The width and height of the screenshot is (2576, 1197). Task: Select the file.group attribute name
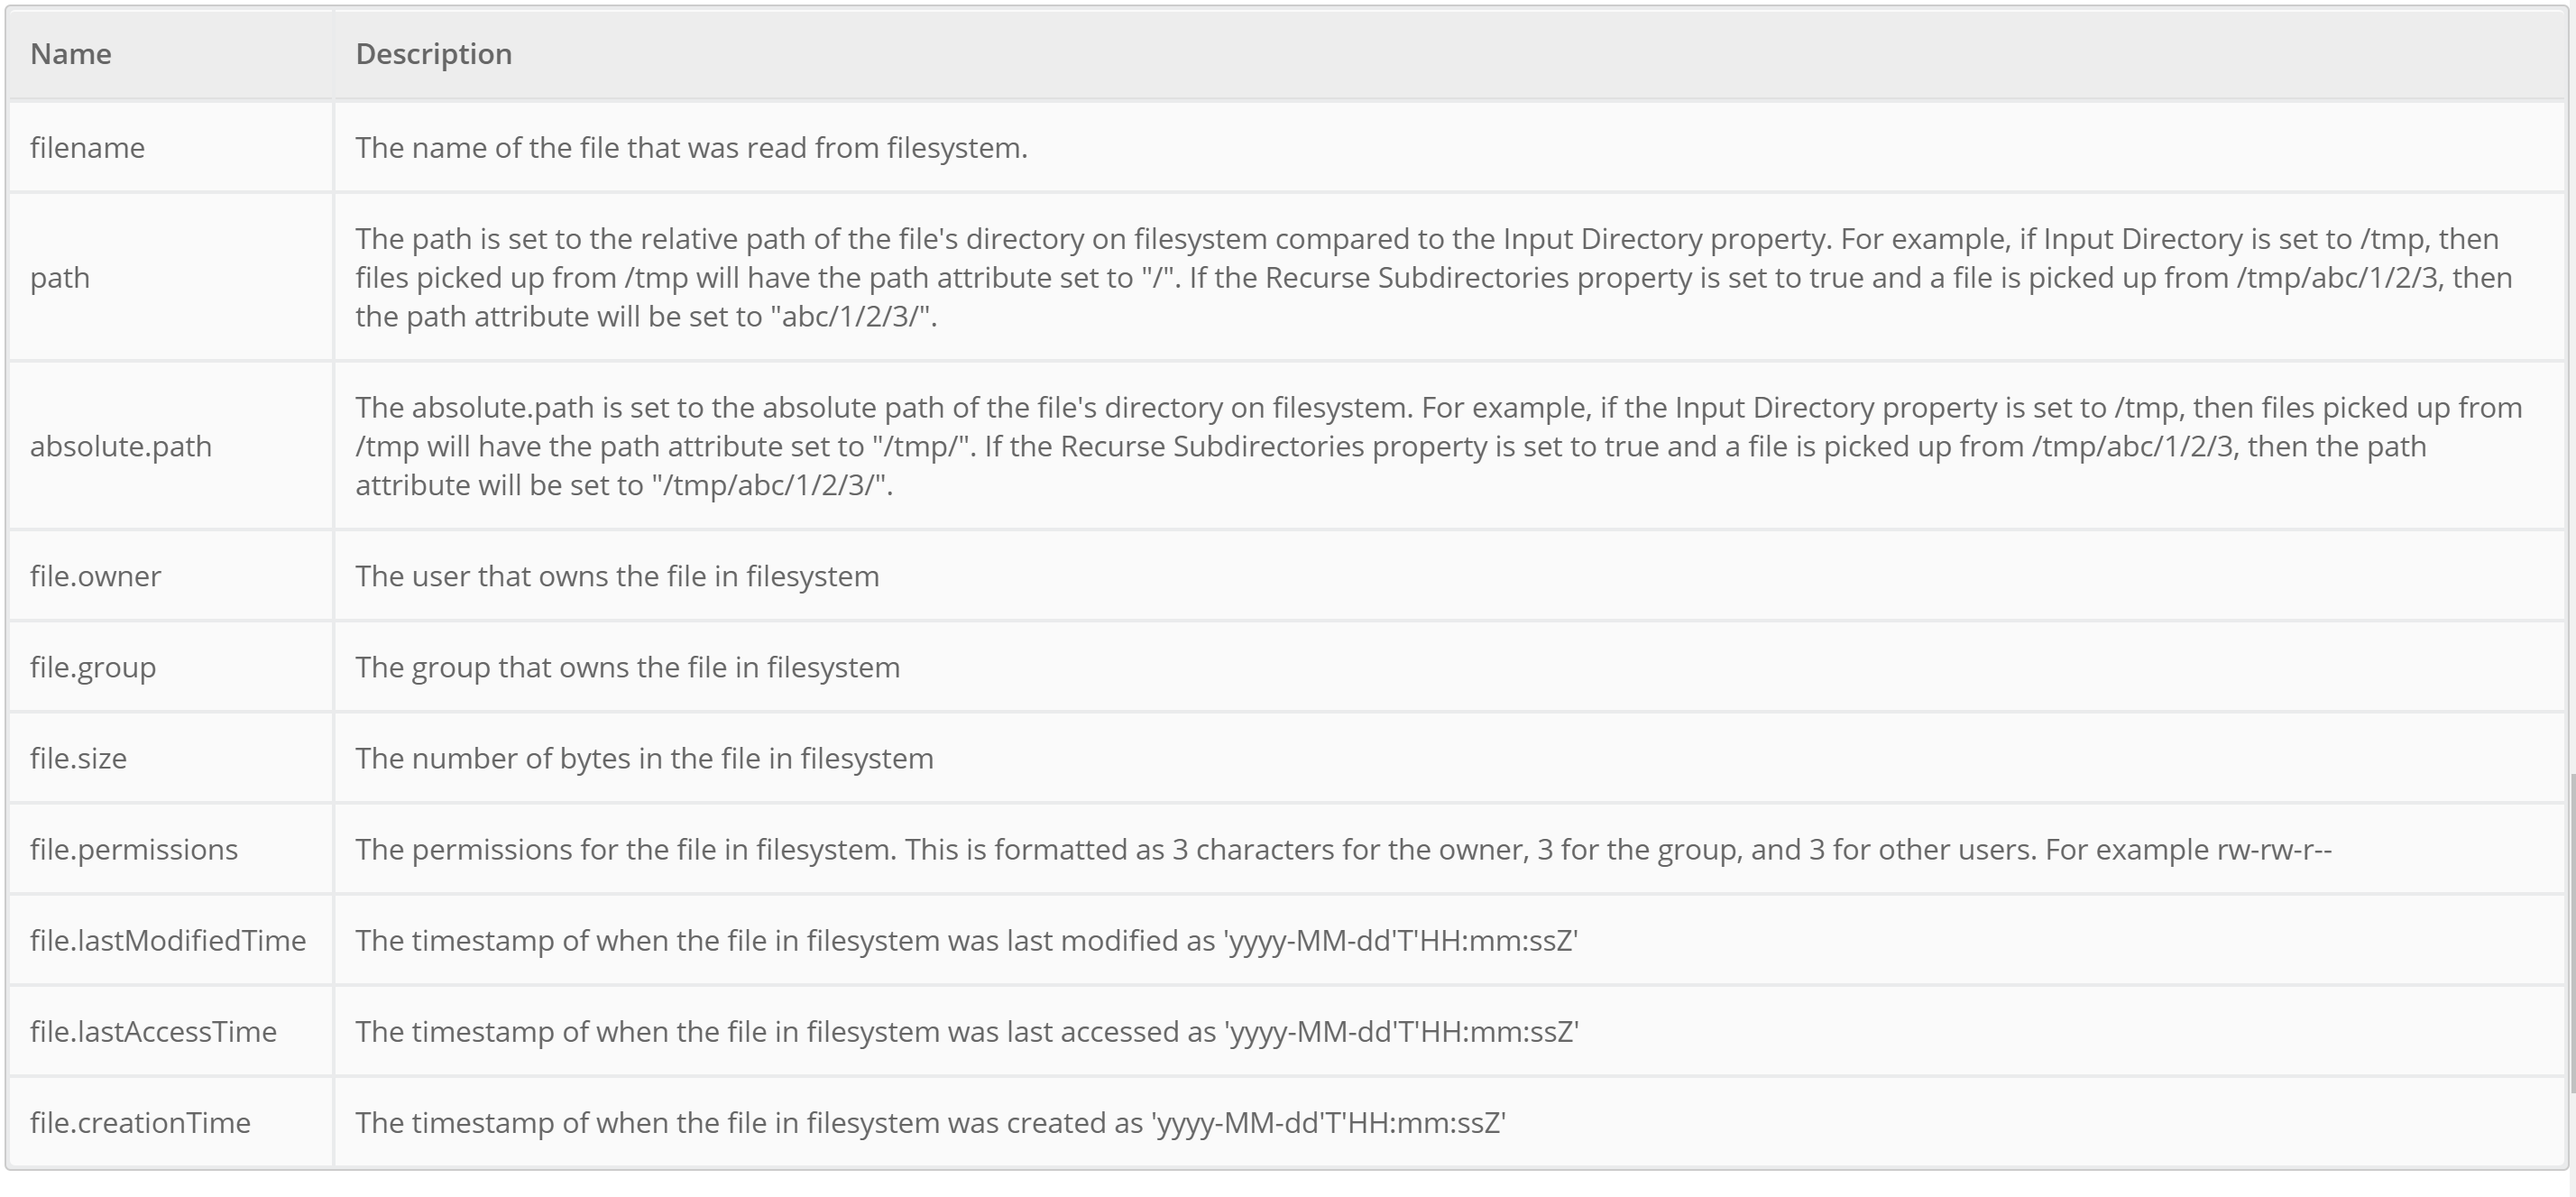(x=93, y=667)
